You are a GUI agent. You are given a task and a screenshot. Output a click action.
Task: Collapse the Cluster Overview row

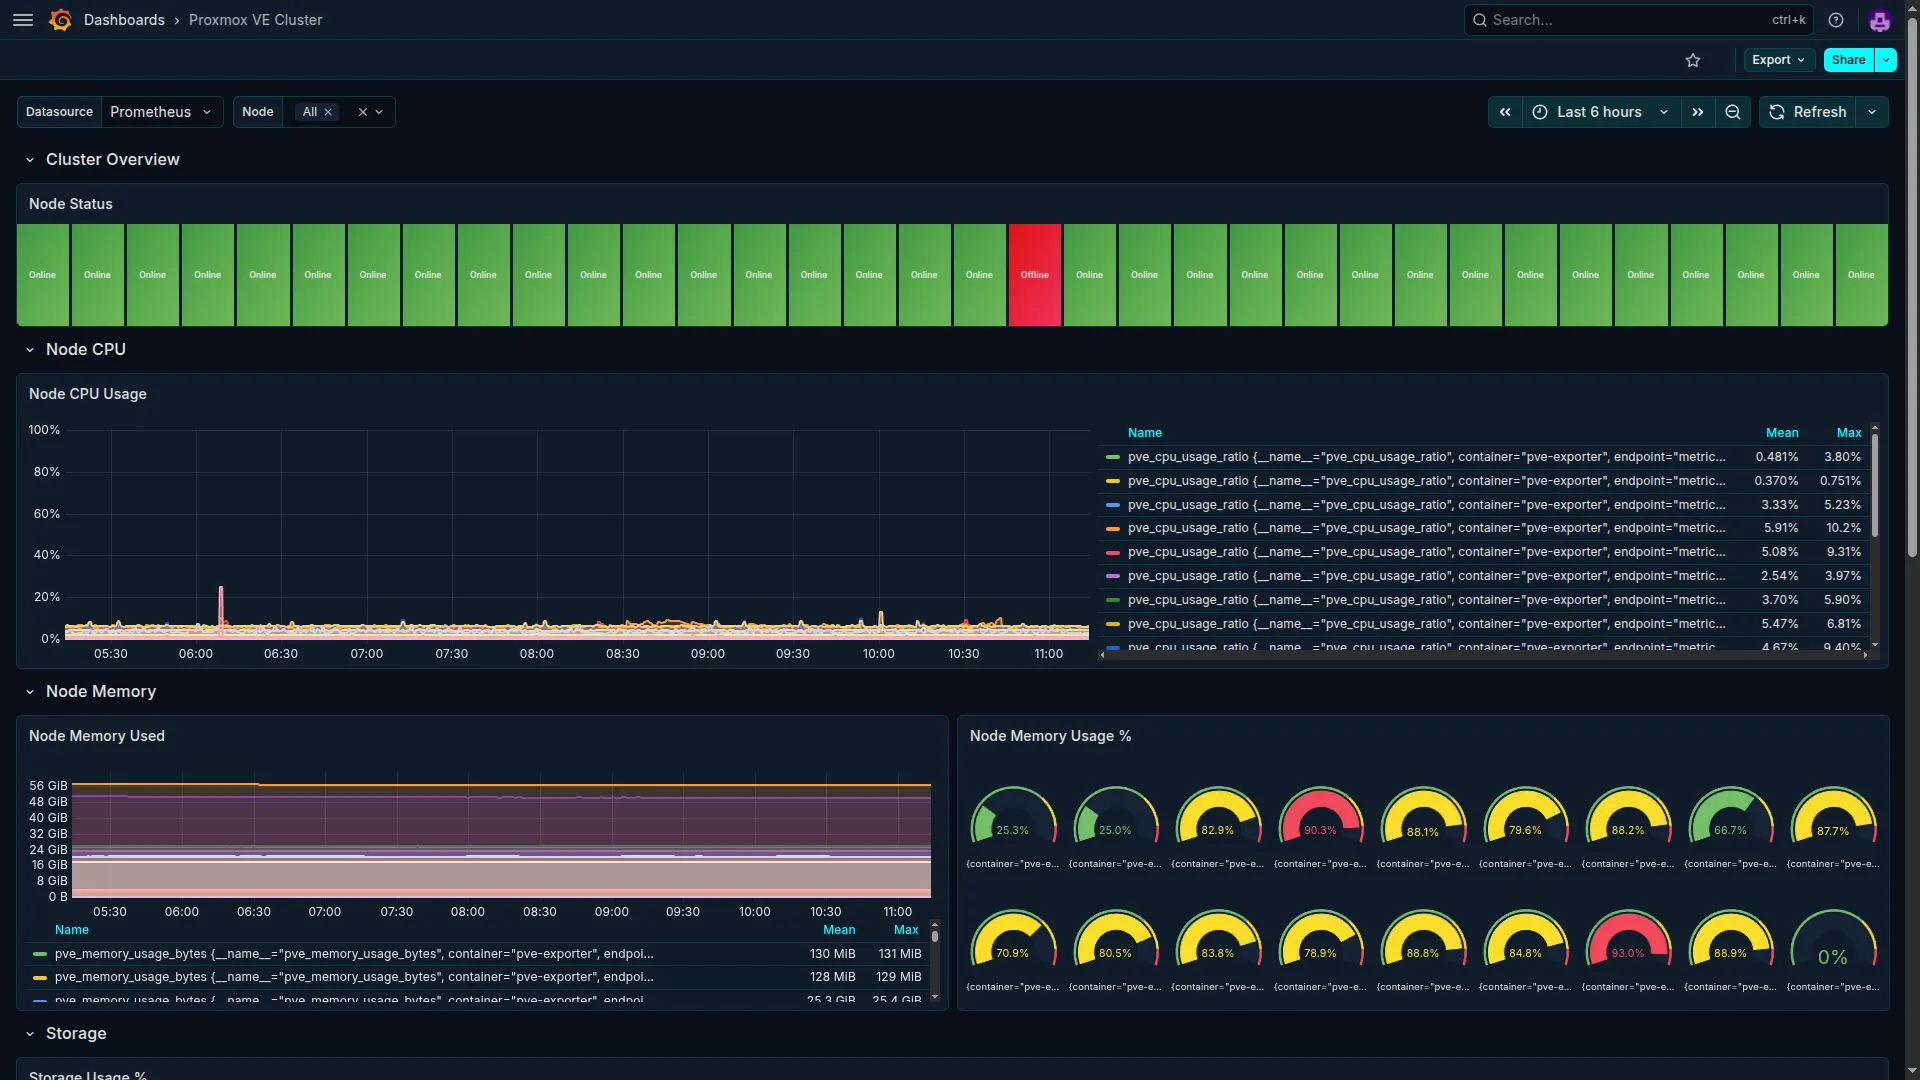[x=30, y=160]
